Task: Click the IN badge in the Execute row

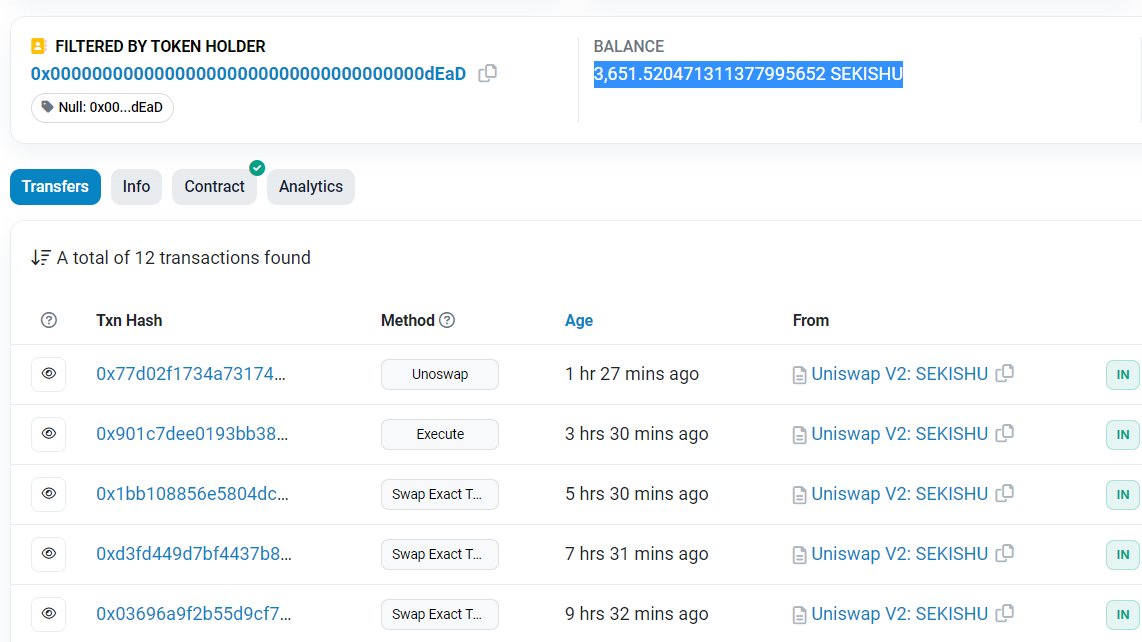Action: click(x=1122, y=434)
